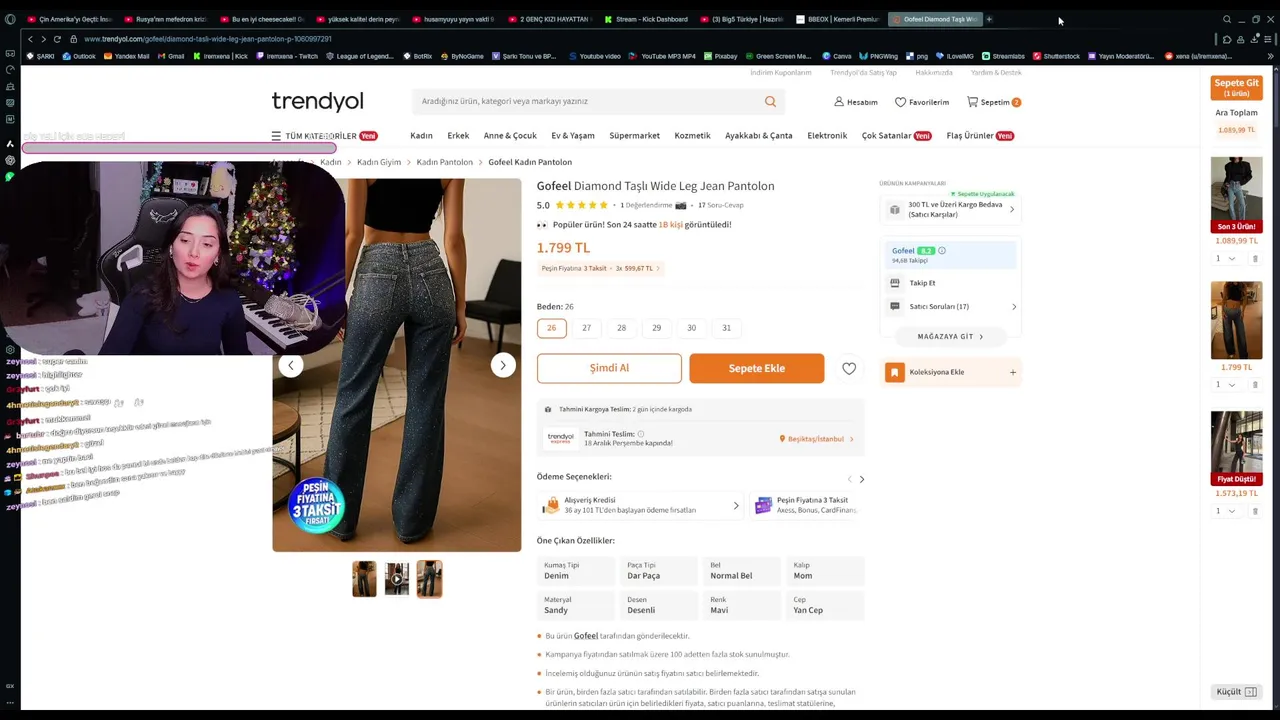
Task: Select size 27
Action: pyautogui.click(x=587, y=328)
